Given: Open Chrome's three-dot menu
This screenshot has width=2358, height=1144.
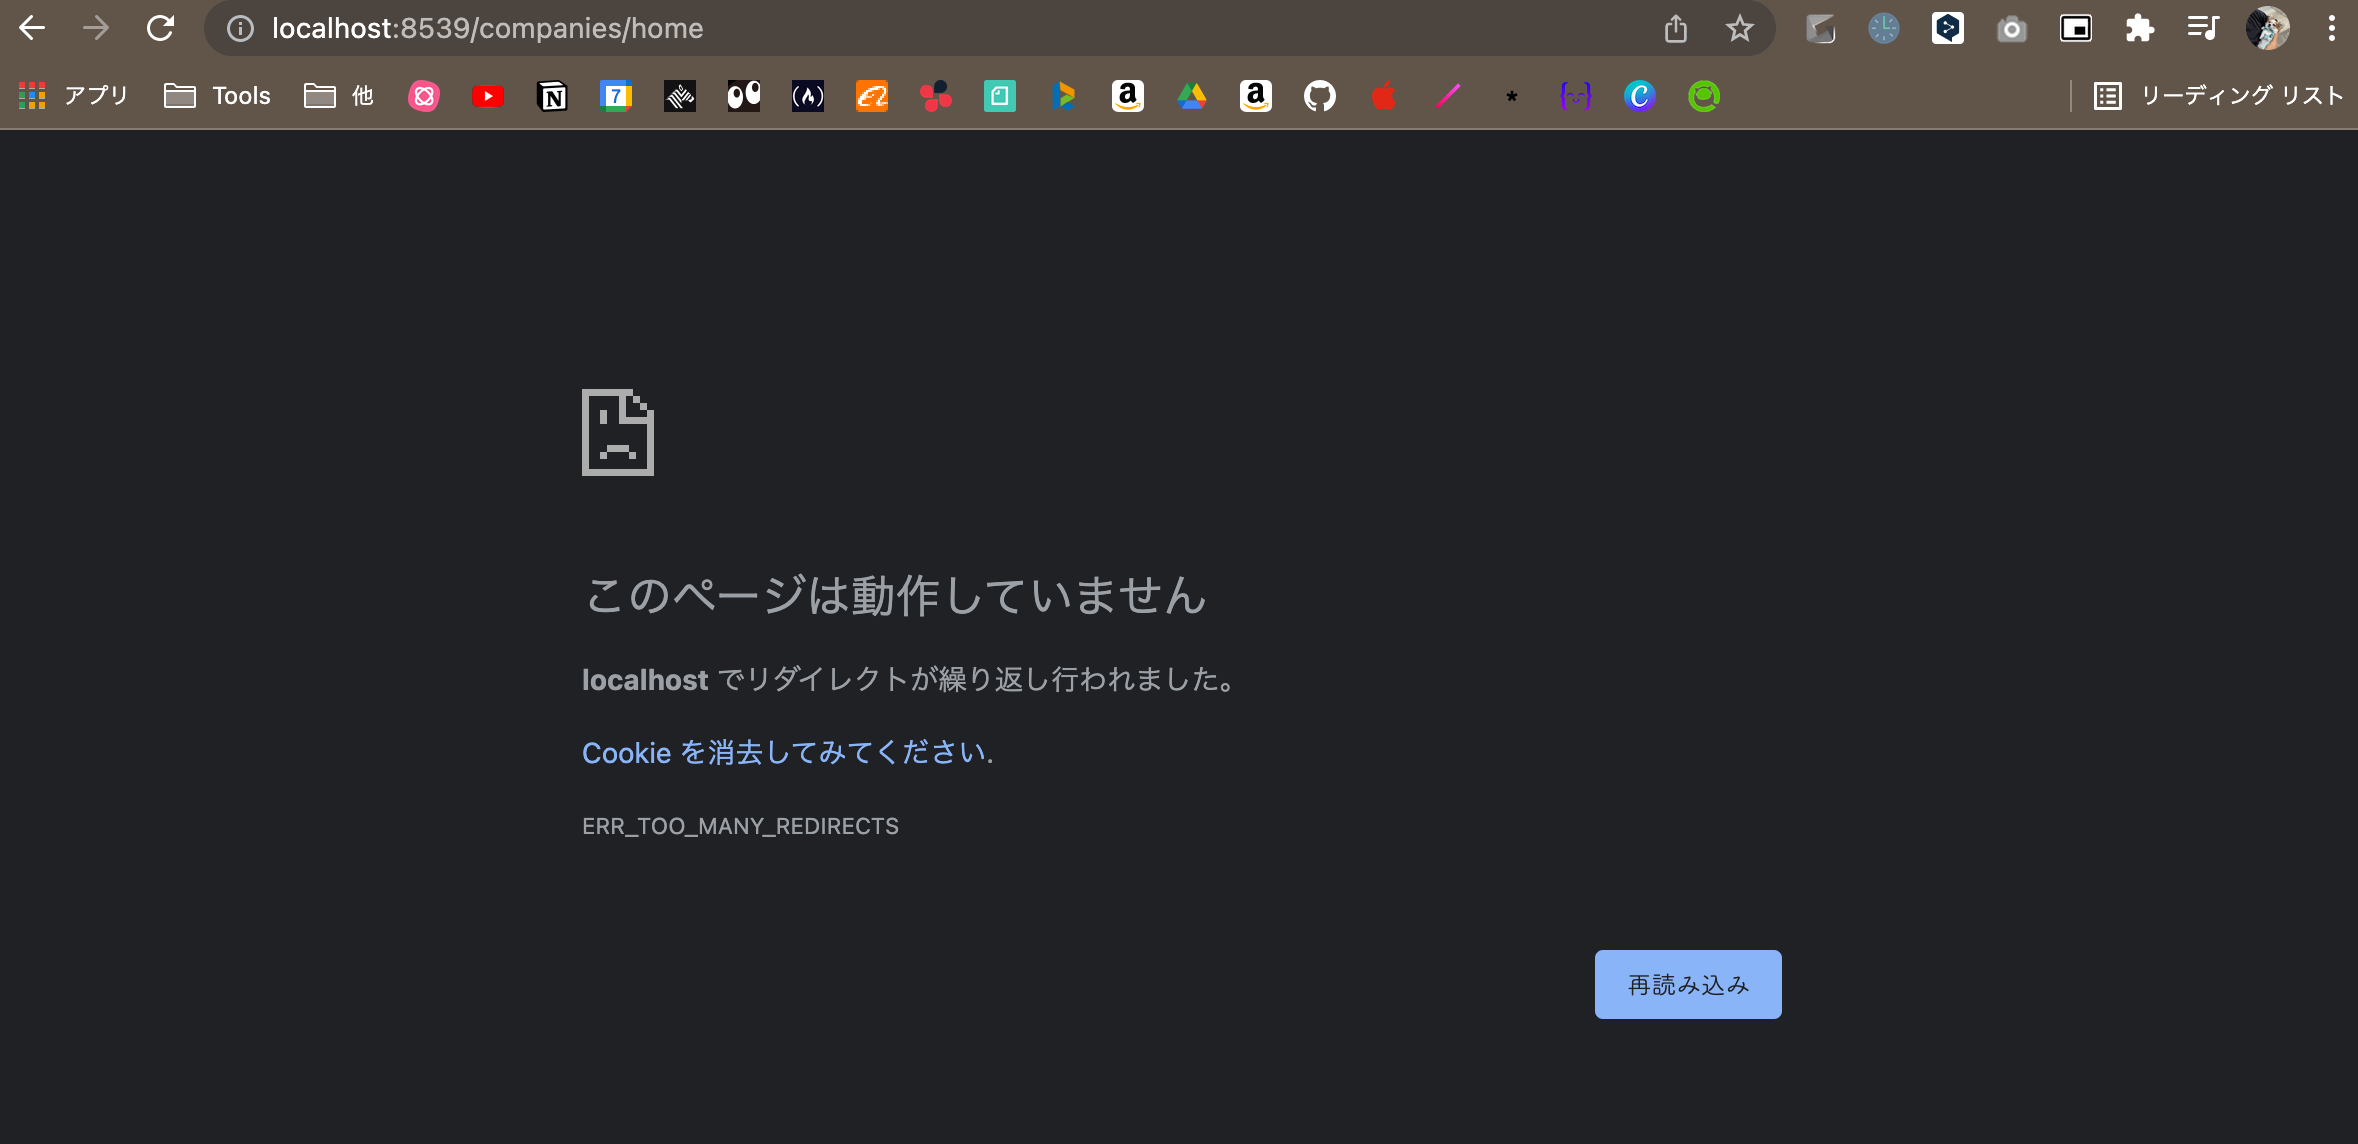Looking at the screenshot, I should coord(2331,28).
